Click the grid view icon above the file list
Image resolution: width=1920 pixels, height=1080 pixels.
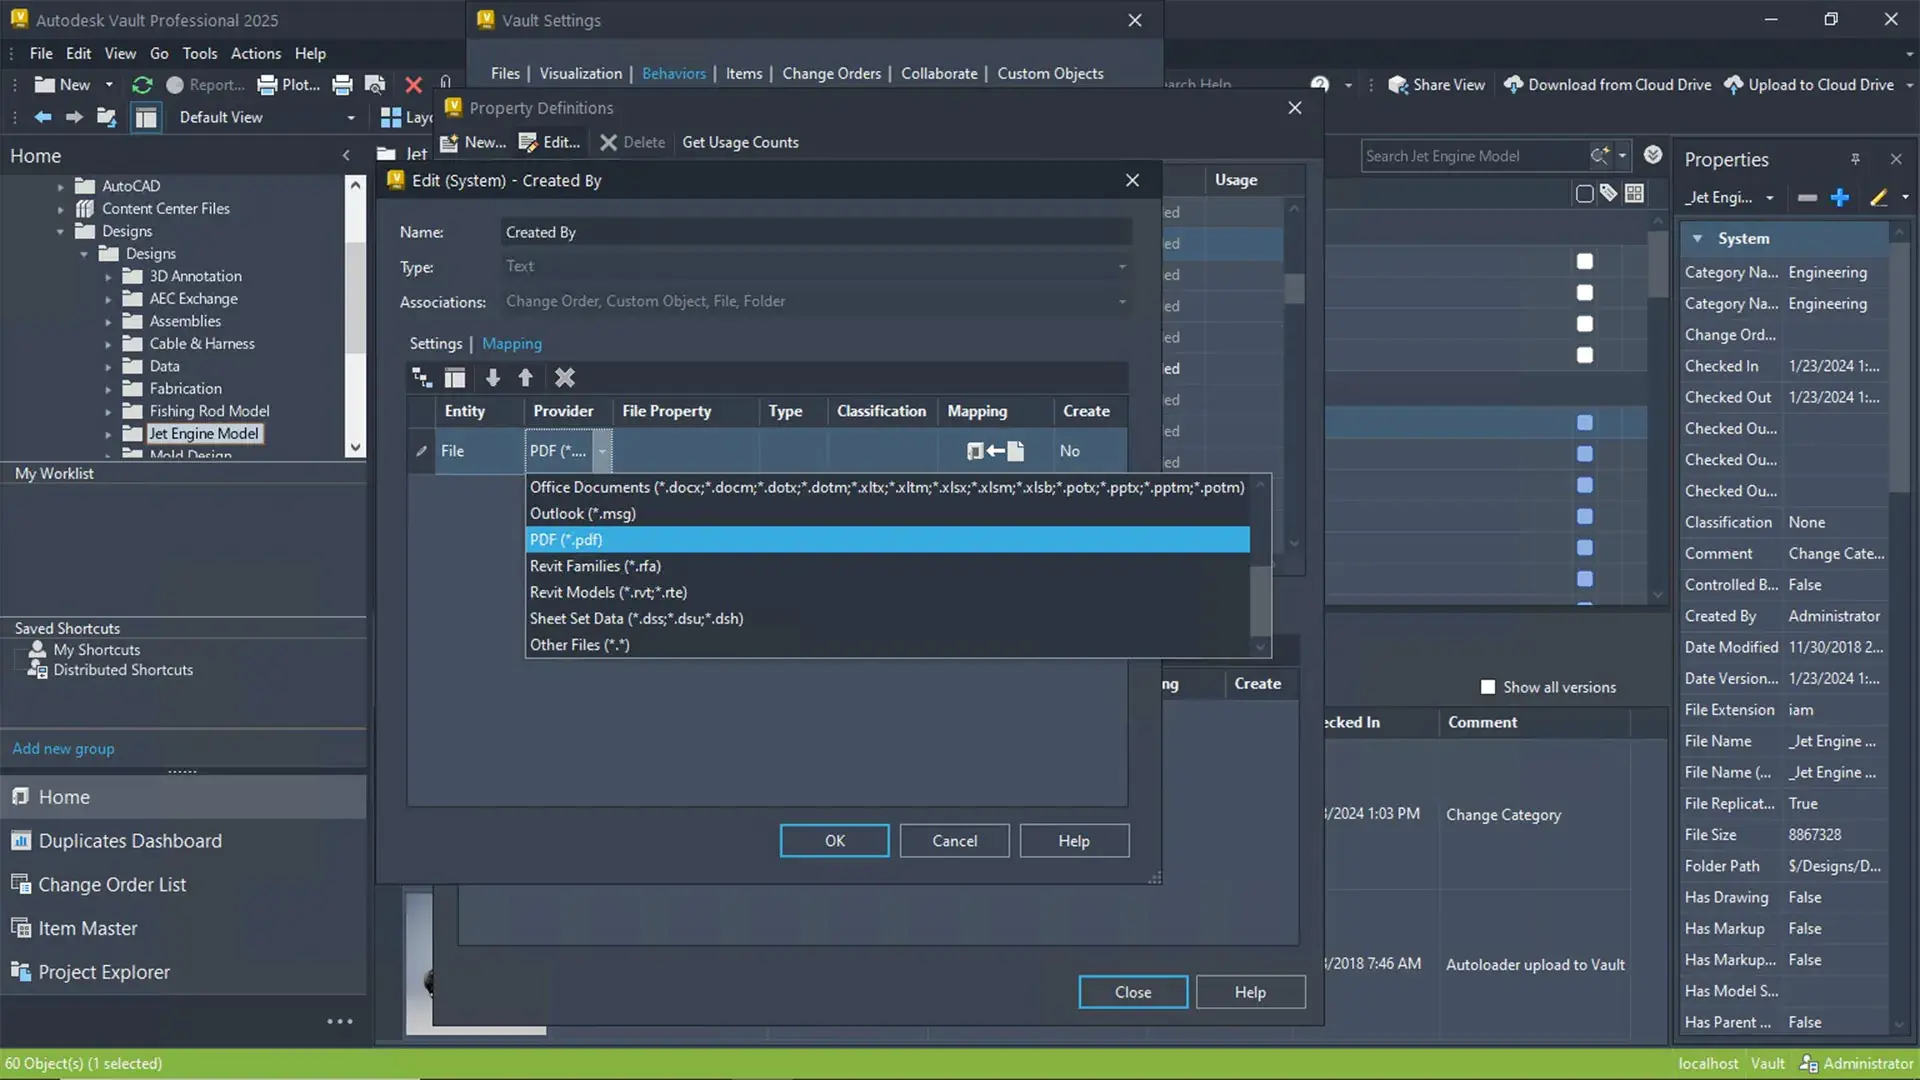1634,193
